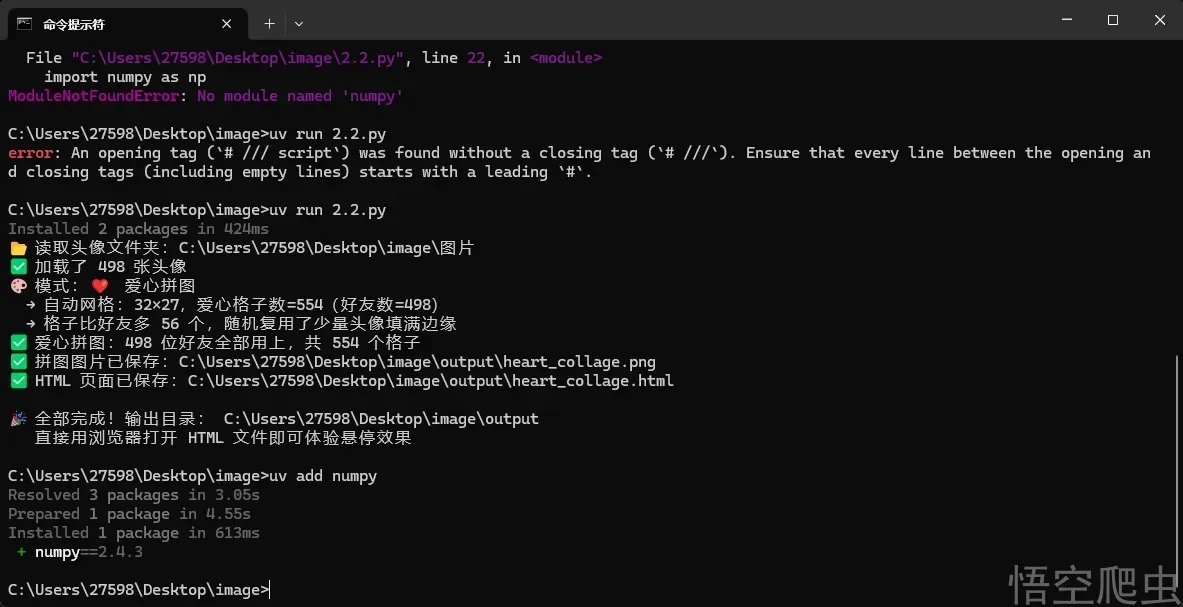Click the checkmark next to 加载了 498 张头像
Viewport: 1183px width, 607px height.
click(x=17, y=266)
